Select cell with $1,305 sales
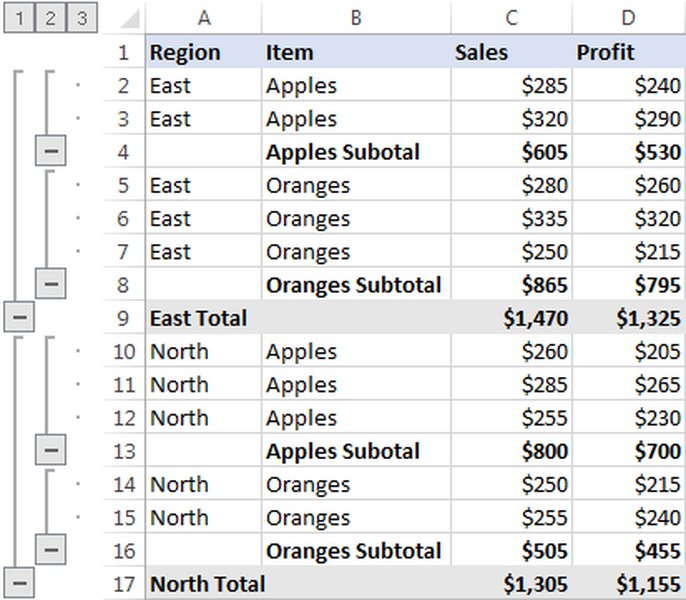The image size is (686, 600). click(x=511, y=583)
